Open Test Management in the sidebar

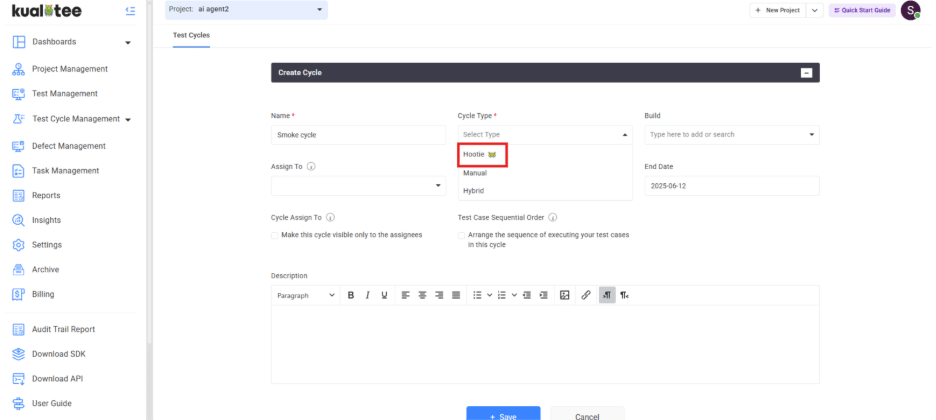pos(64,94)
